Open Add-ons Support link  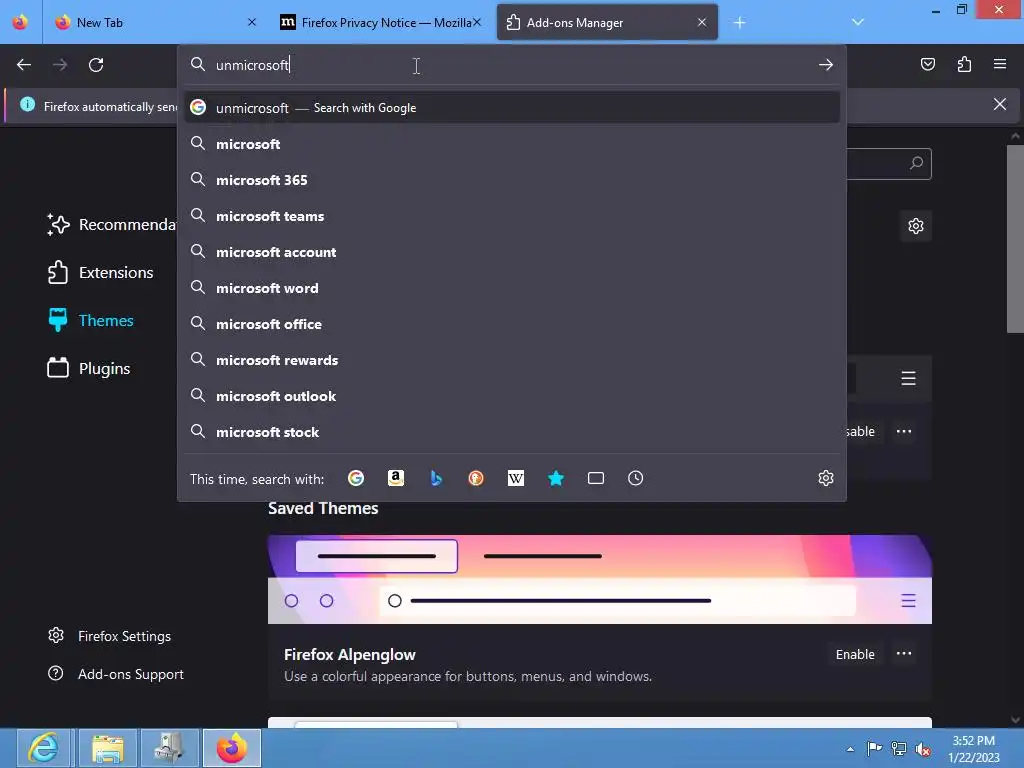point(116,674)
